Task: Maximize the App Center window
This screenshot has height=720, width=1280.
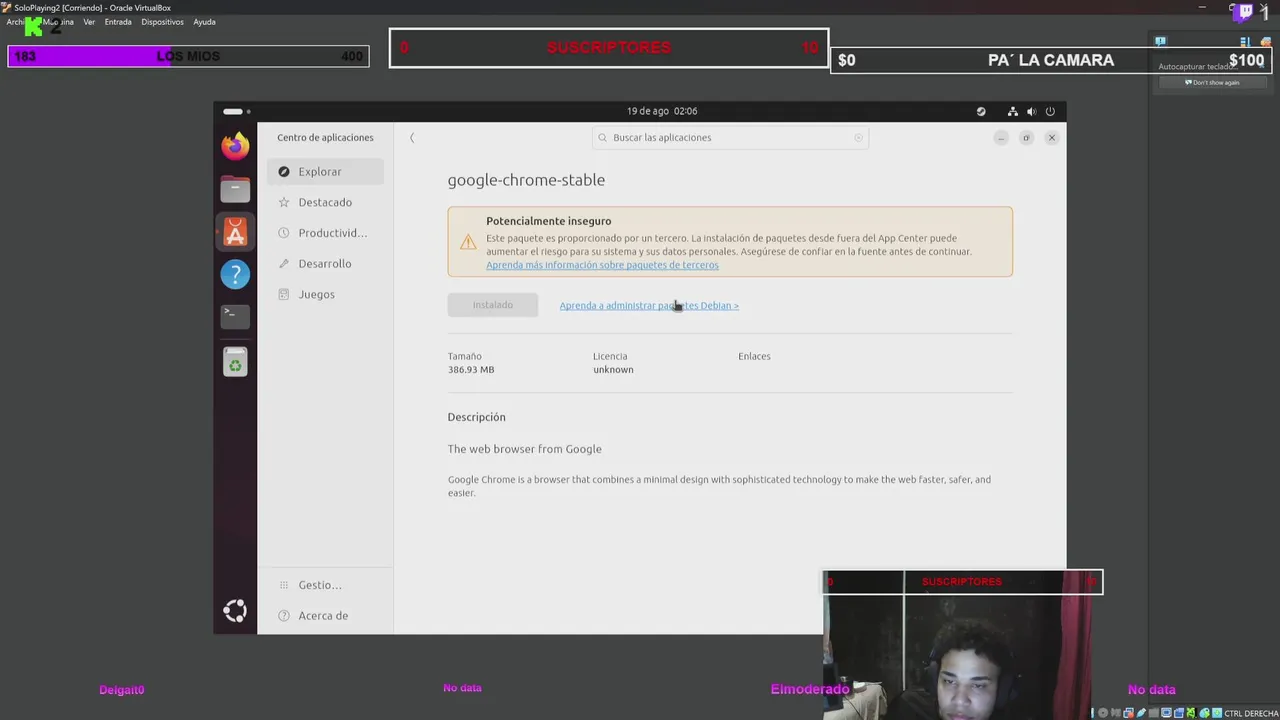Action: 1026,138
